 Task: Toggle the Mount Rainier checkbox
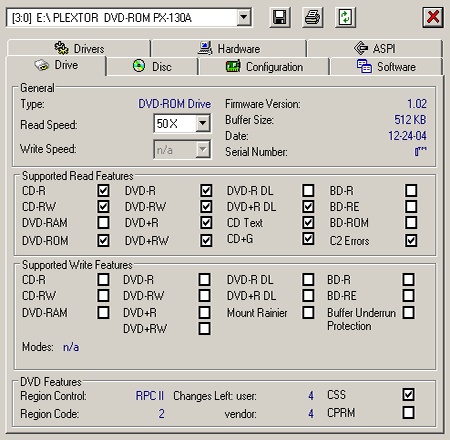point(308,313)
